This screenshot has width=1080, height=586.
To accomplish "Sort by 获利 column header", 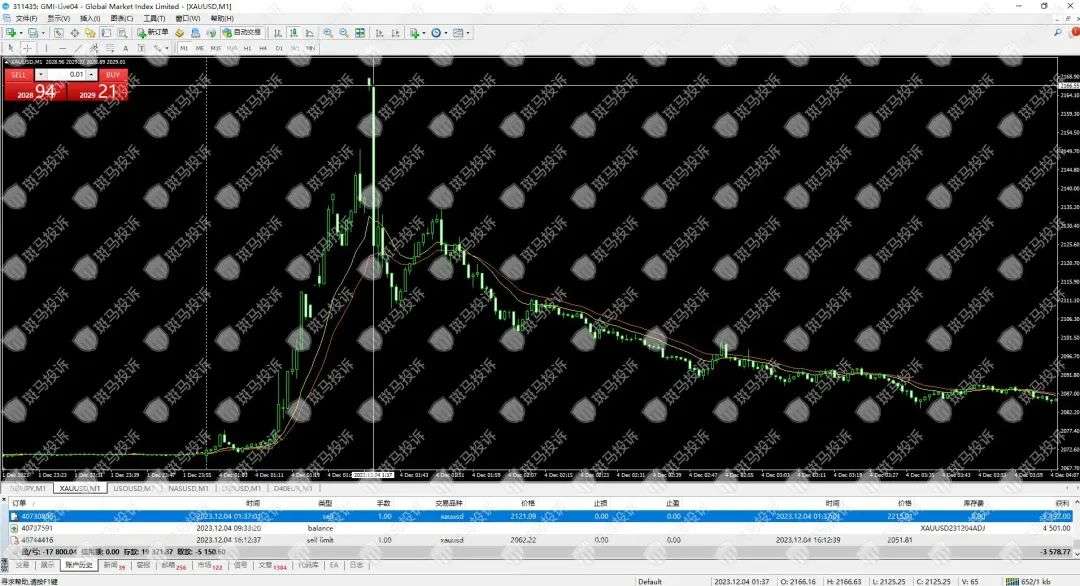I will (x=1062, y=503).
